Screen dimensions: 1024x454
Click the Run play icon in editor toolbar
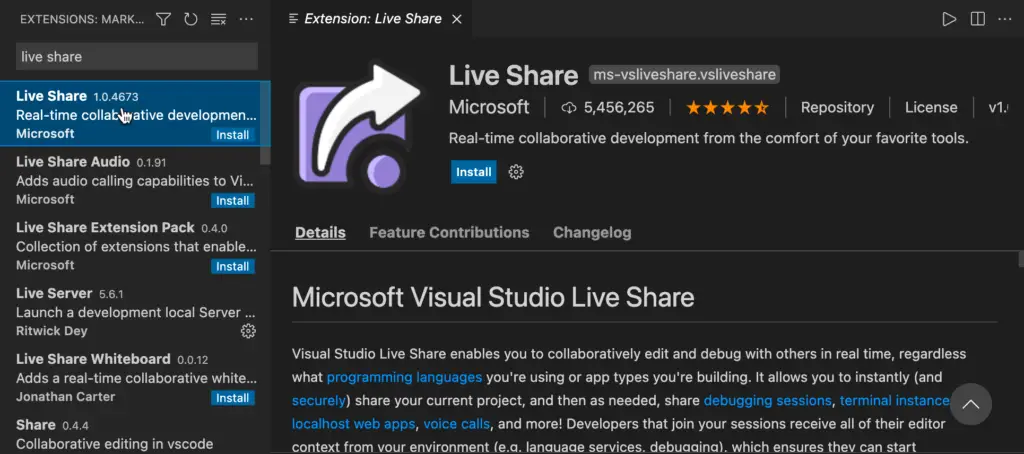[x=949, y=20]
